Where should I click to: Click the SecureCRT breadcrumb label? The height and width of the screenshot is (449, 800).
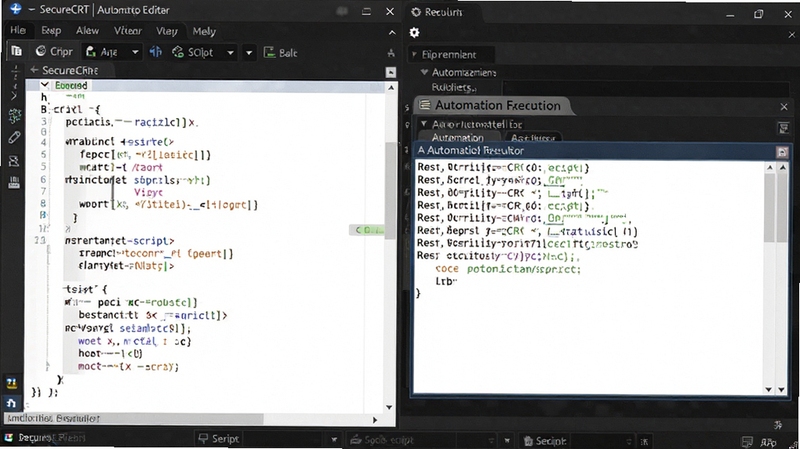coord(70,70)
